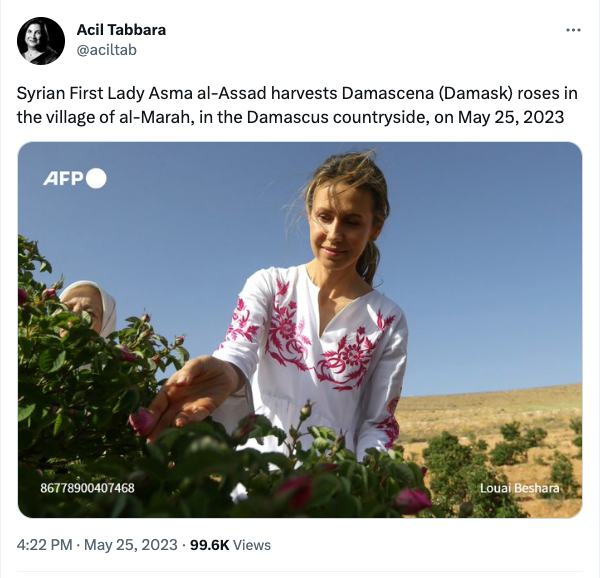Click the word Views in tweet footer
The height and width of the screenshot is (578, 600).
coord(252,545)
